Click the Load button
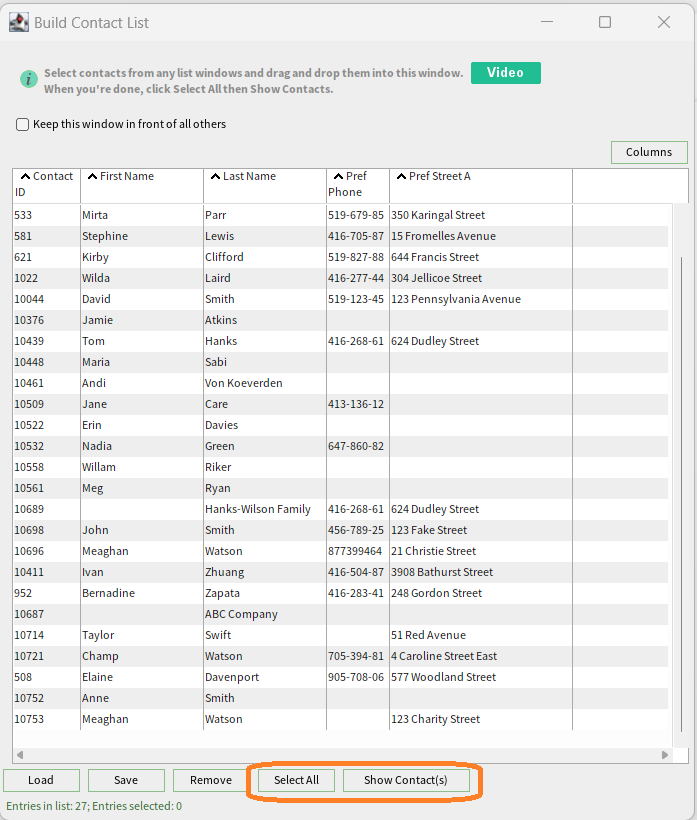The height and width of the screenshot is (820, 698). coord(41,780)
